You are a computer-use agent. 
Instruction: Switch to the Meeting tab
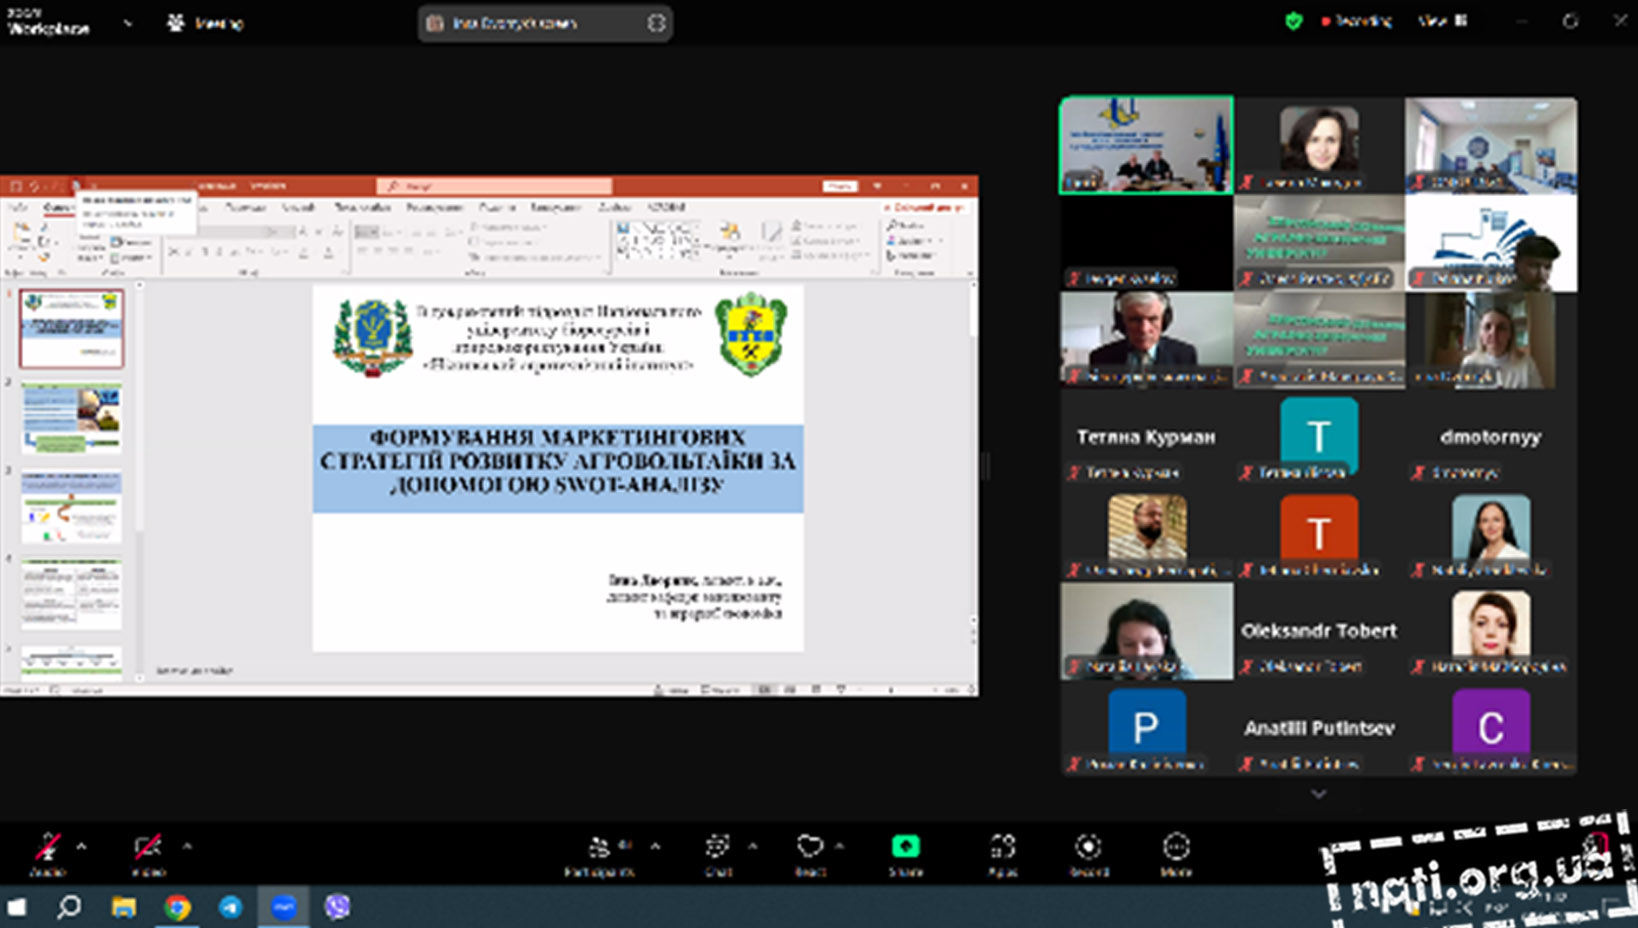point(206,23)
